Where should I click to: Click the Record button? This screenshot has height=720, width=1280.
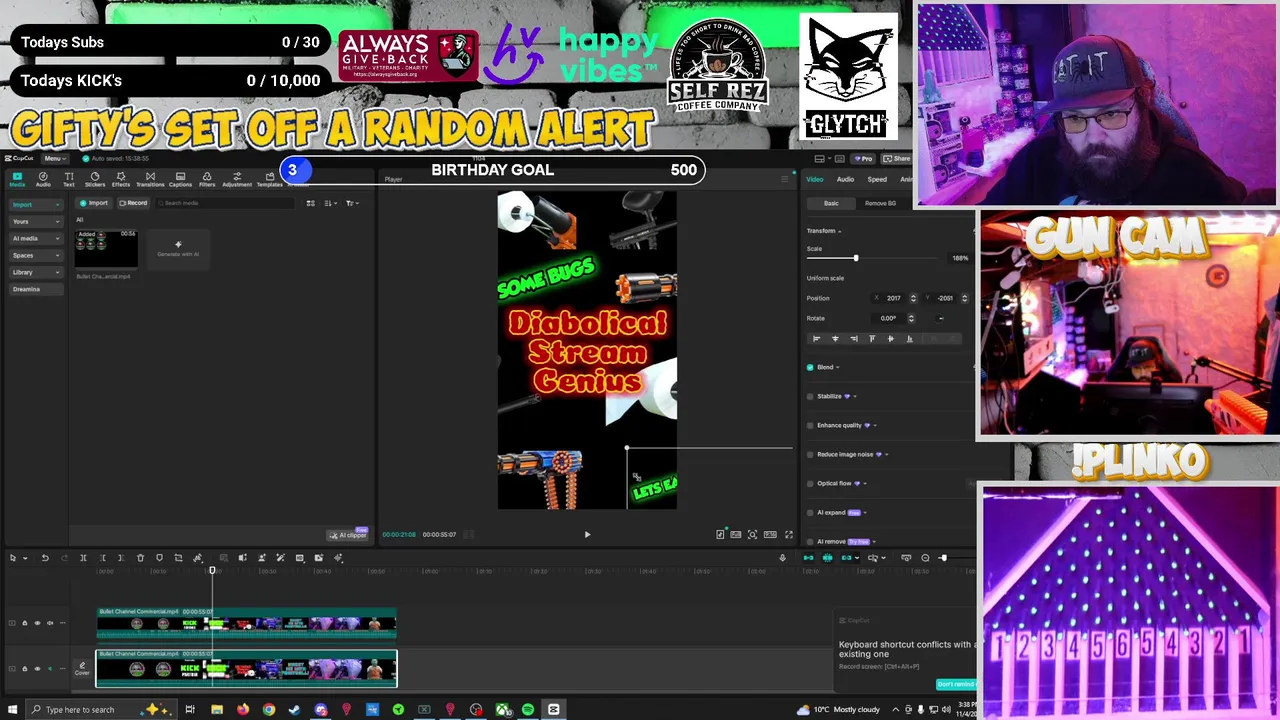pyautogui.click(x=133, y=203)
